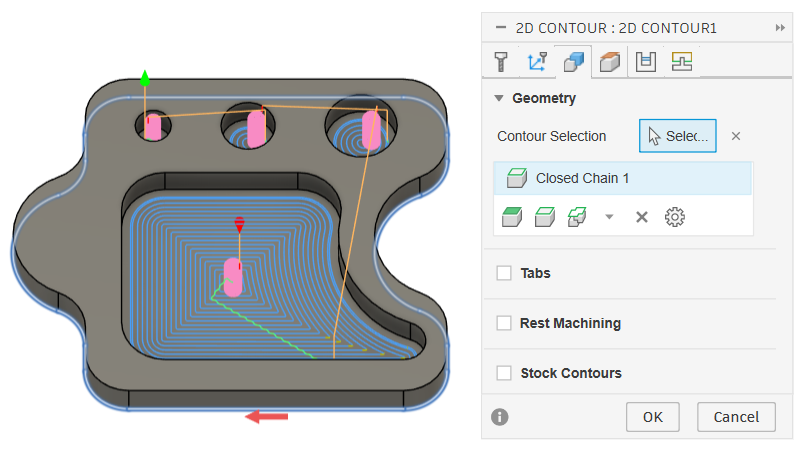The width and height of the screenshot is (797, 452).
Task: Click the green solid-face chain icon
Action: pyautogui.click(x=512, y=217)
